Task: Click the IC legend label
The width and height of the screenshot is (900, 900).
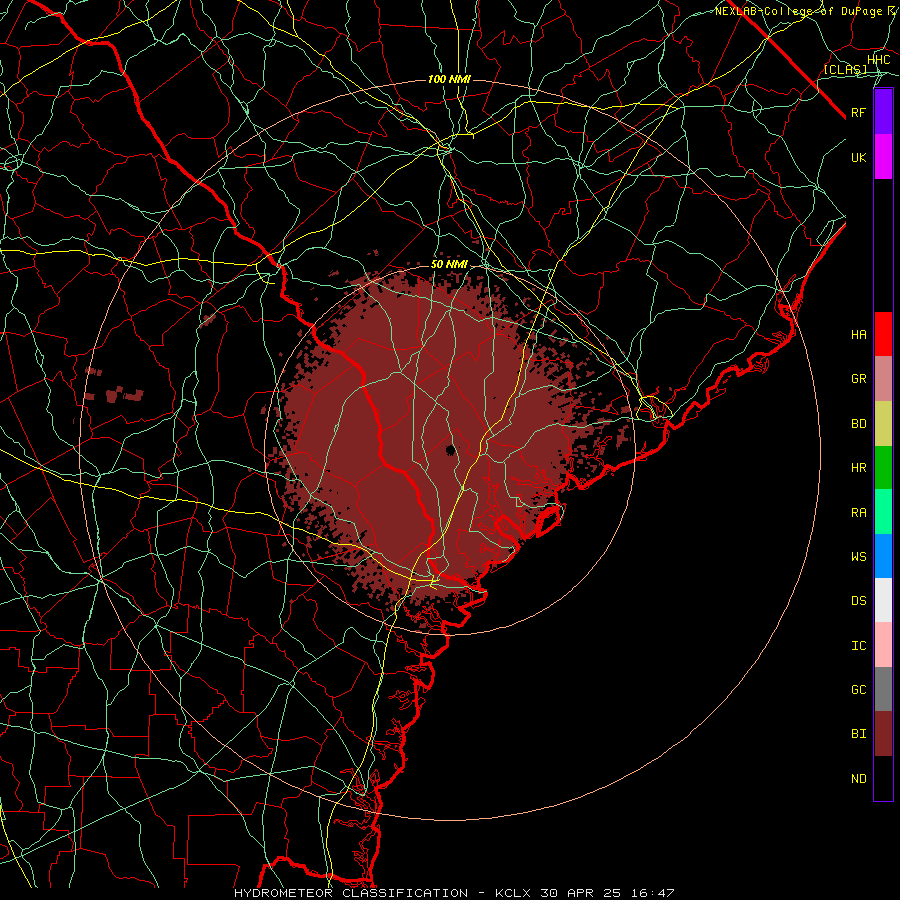Action: click(x=859, y=646)
